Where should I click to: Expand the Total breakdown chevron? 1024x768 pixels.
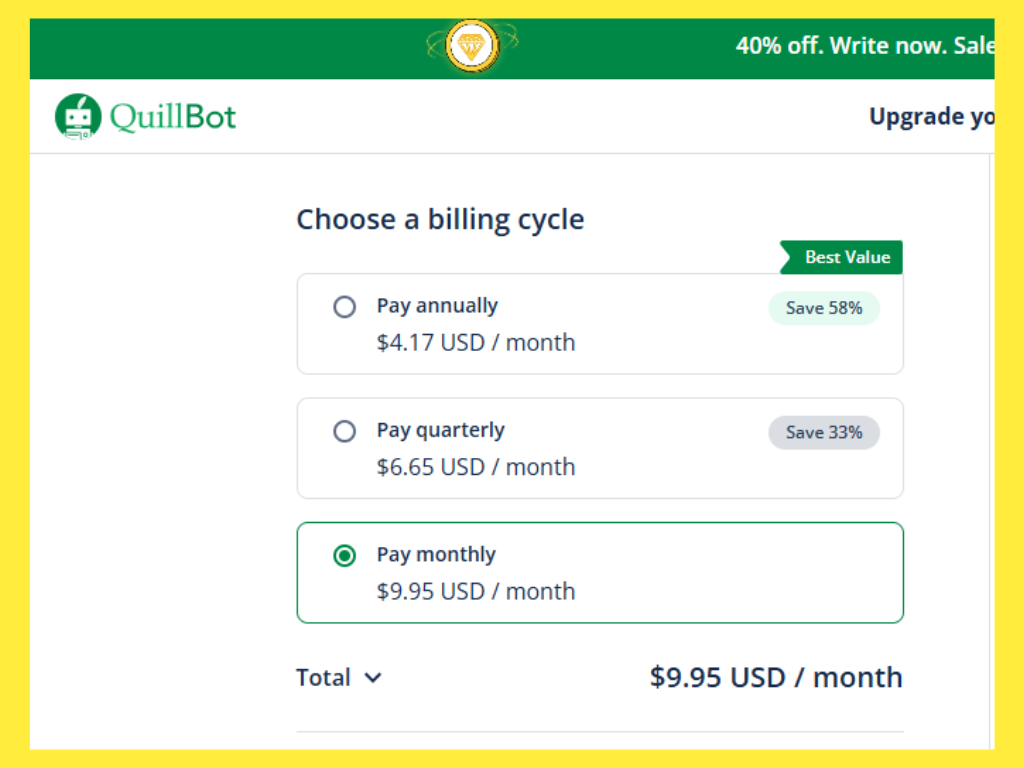point(373,678)
